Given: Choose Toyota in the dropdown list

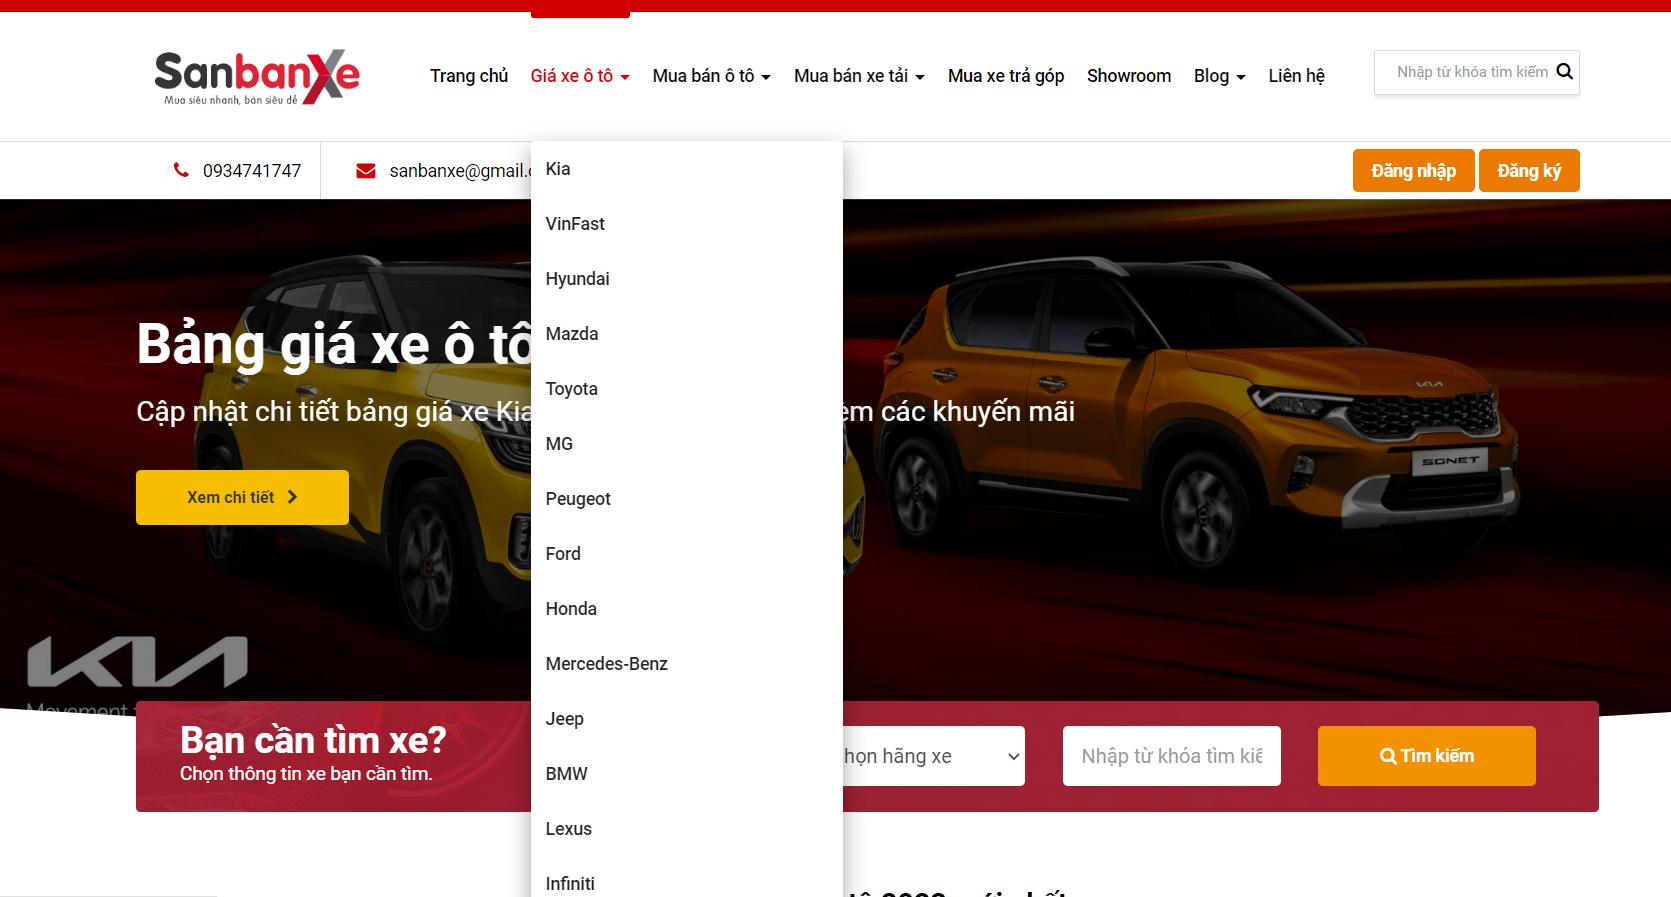Looking at the screenshot, I should pyautogui.click(x=571, y=389).
